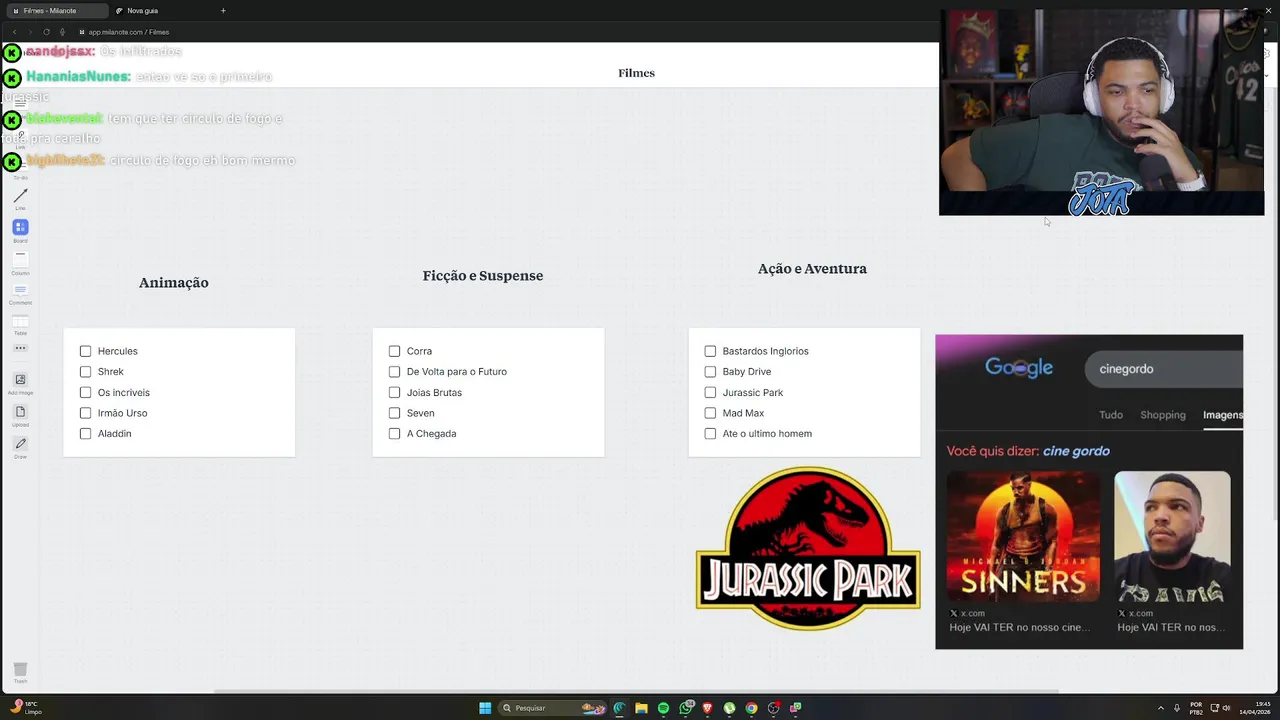Click the POR PTB2 language indicator

tap(1196, 708)
